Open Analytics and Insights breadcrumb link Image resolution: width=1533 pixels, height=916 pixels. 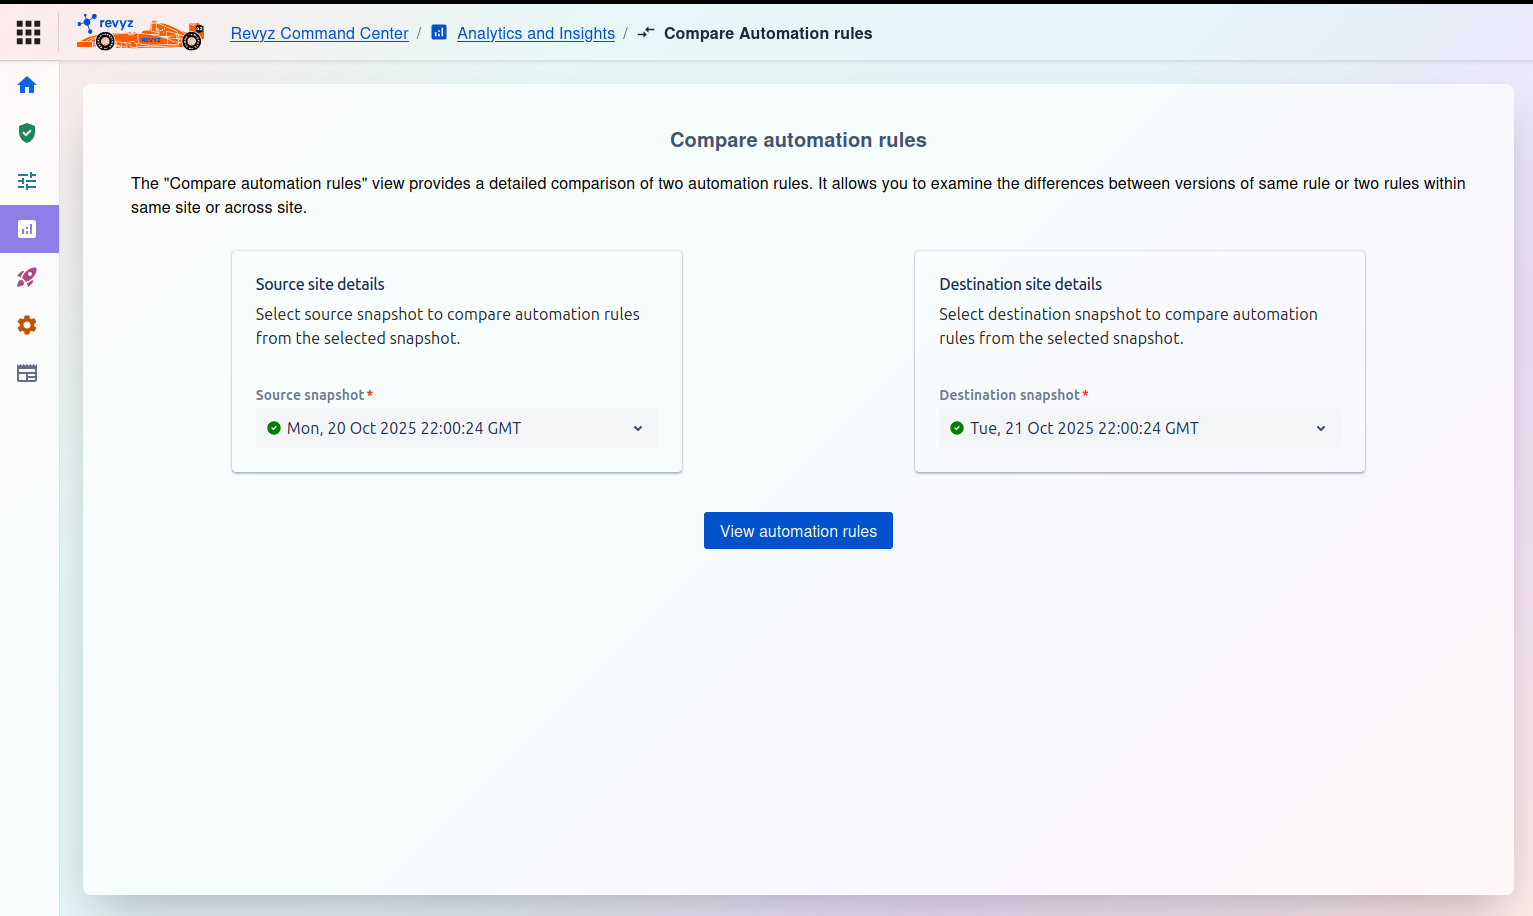536,33
